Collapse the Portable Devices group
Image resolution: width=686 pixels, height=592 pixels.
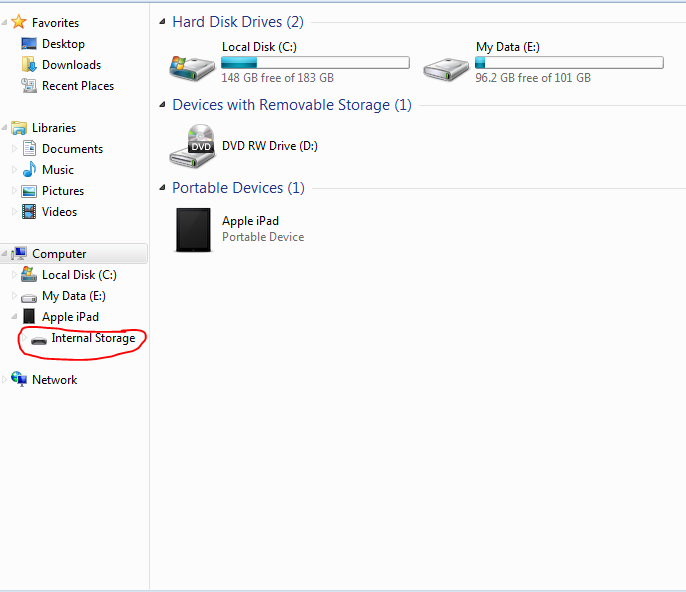[162, 188]
